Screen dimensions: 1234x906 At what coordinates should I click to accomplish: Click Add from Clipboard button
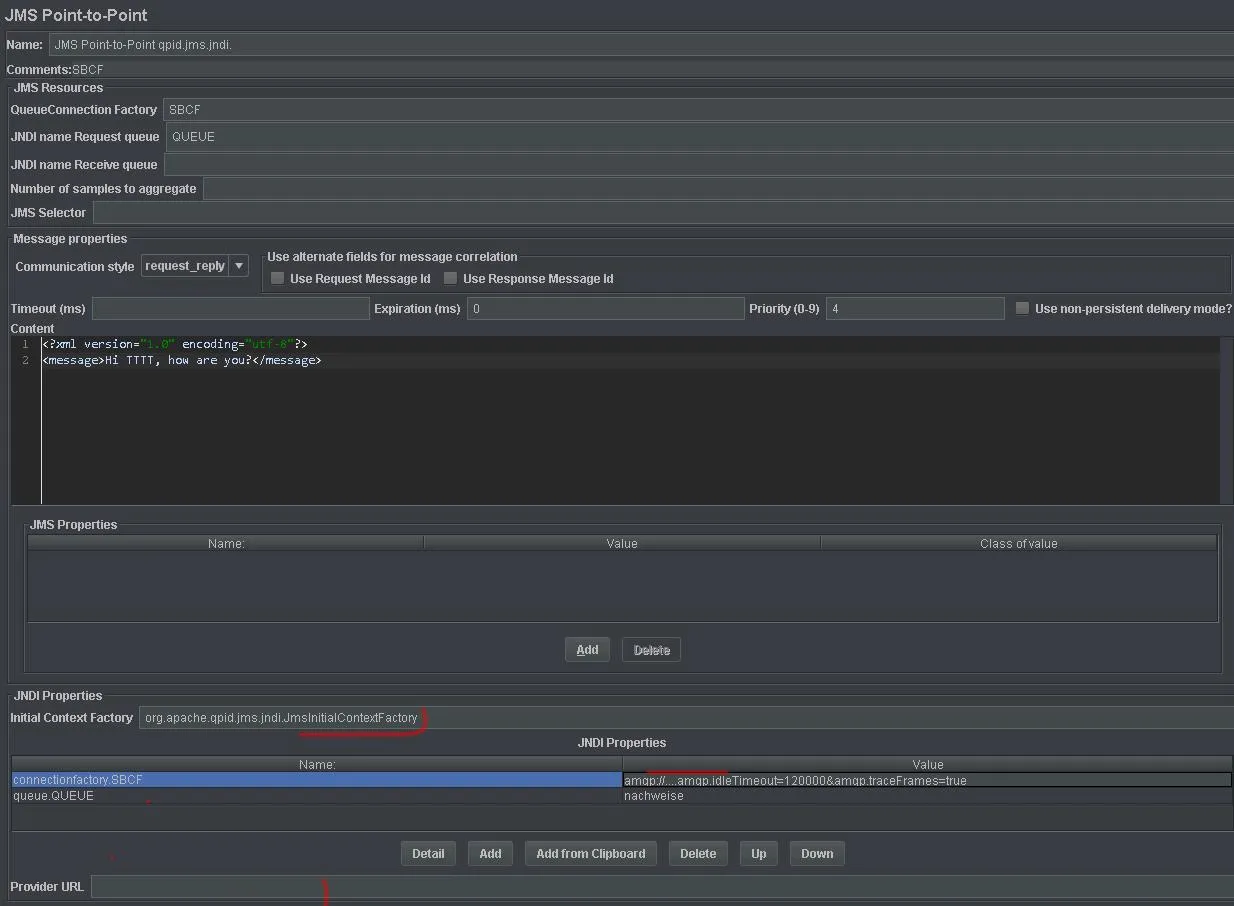coord(591,854)
